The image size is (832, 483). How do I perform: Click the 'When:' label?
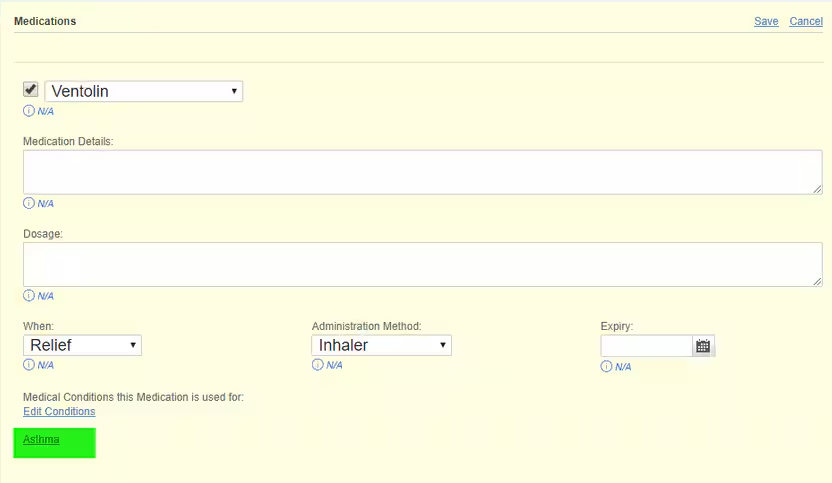(38, 326)
